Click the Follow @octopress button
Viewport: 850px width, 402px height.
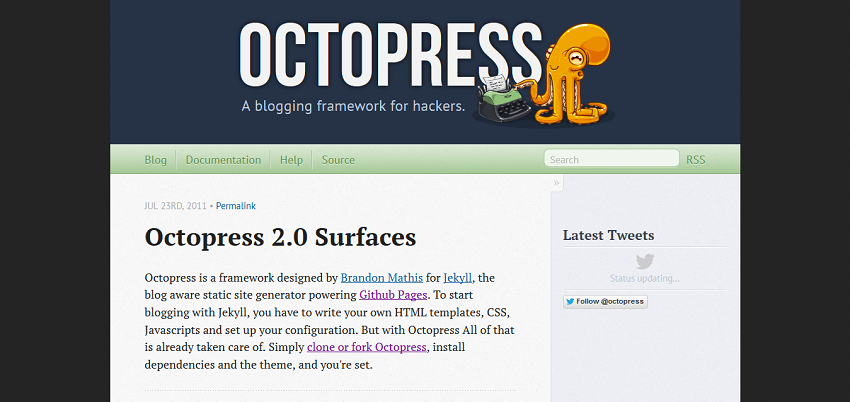tap(605, 302)
